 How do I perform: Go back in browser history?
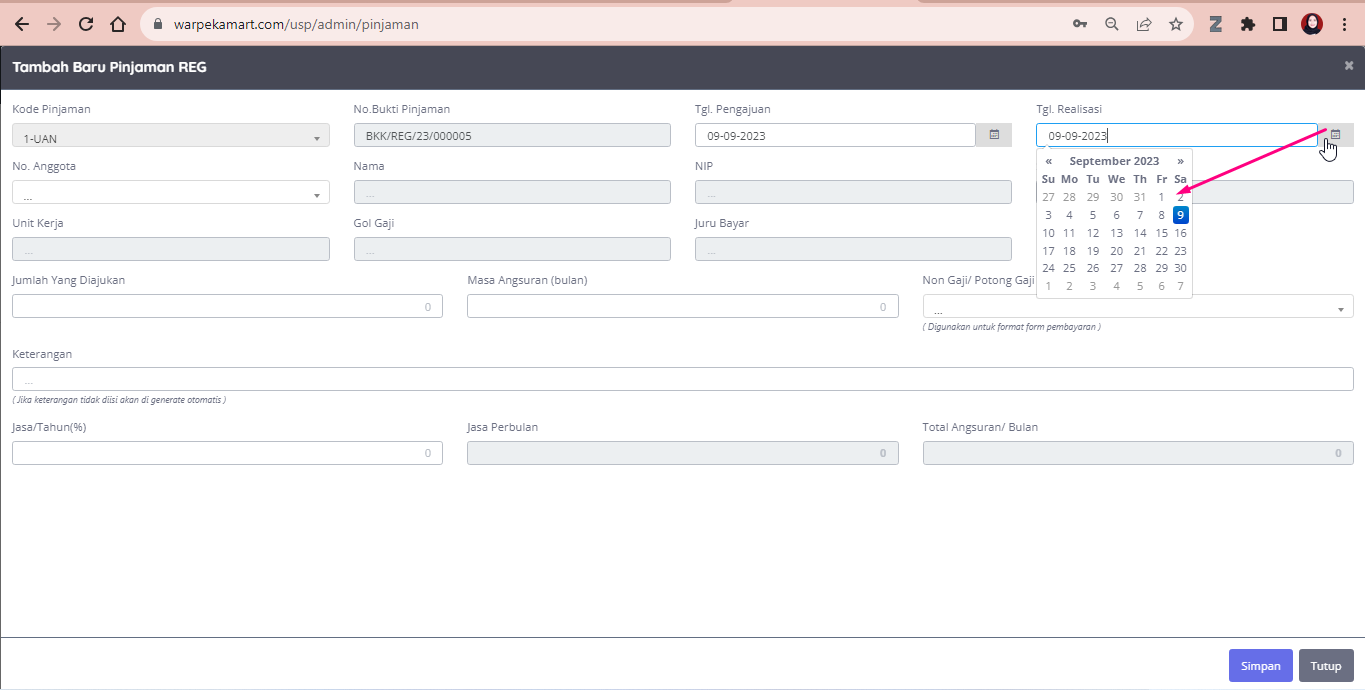click(x=22, y=24)
